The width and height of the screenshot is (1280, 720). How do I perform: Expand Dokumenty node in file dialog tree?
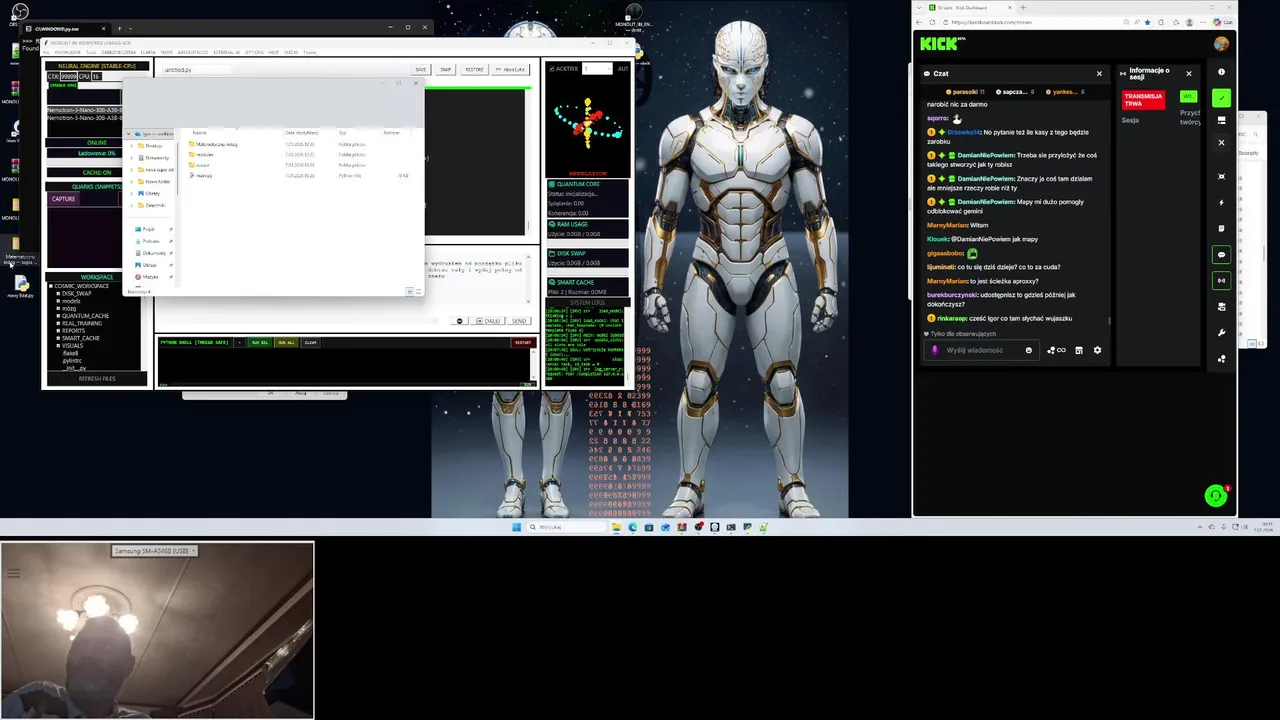point(131,157)
